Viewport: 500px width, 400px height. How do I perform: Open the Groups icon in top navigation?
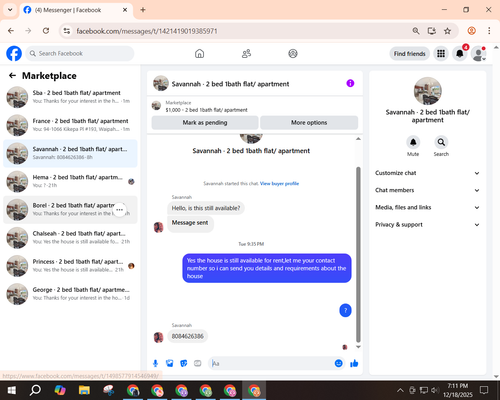pos(293,53)
